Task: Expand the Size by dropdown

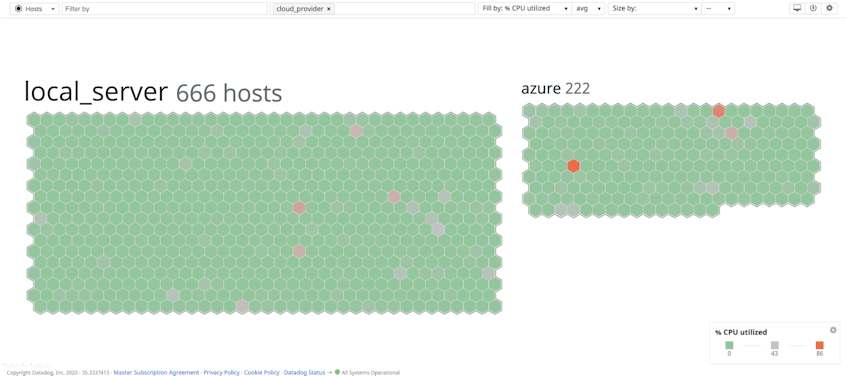Action: tap(654, 9)
